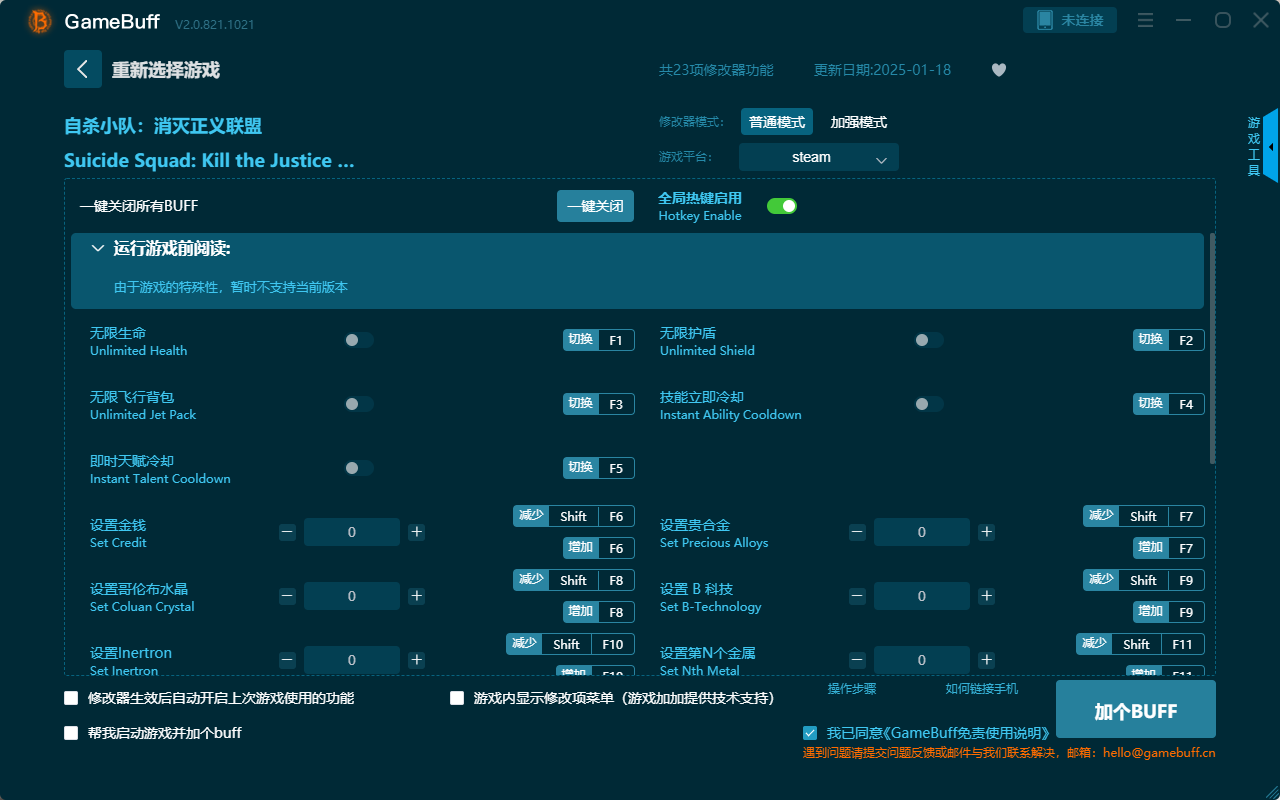Open the steam game platform dropdown
Screen dimensions: 1280x800
click(x=818, y=157)
